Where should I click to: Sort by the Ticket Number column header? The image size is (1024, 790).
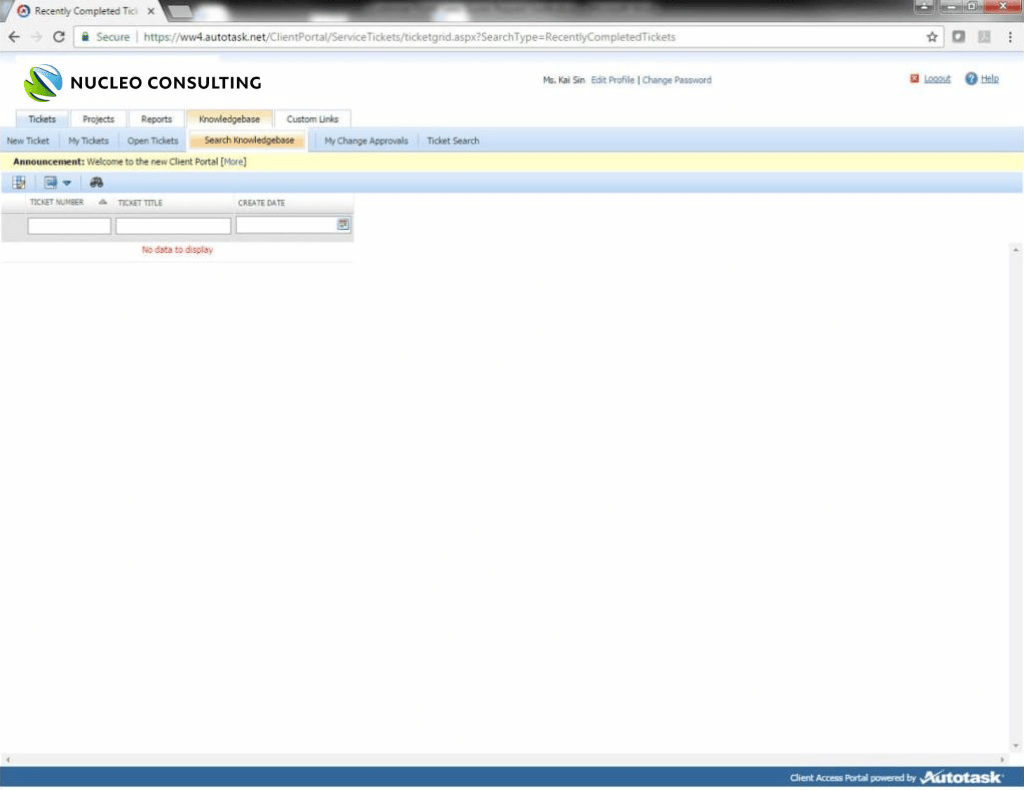(x=57, y=203)
